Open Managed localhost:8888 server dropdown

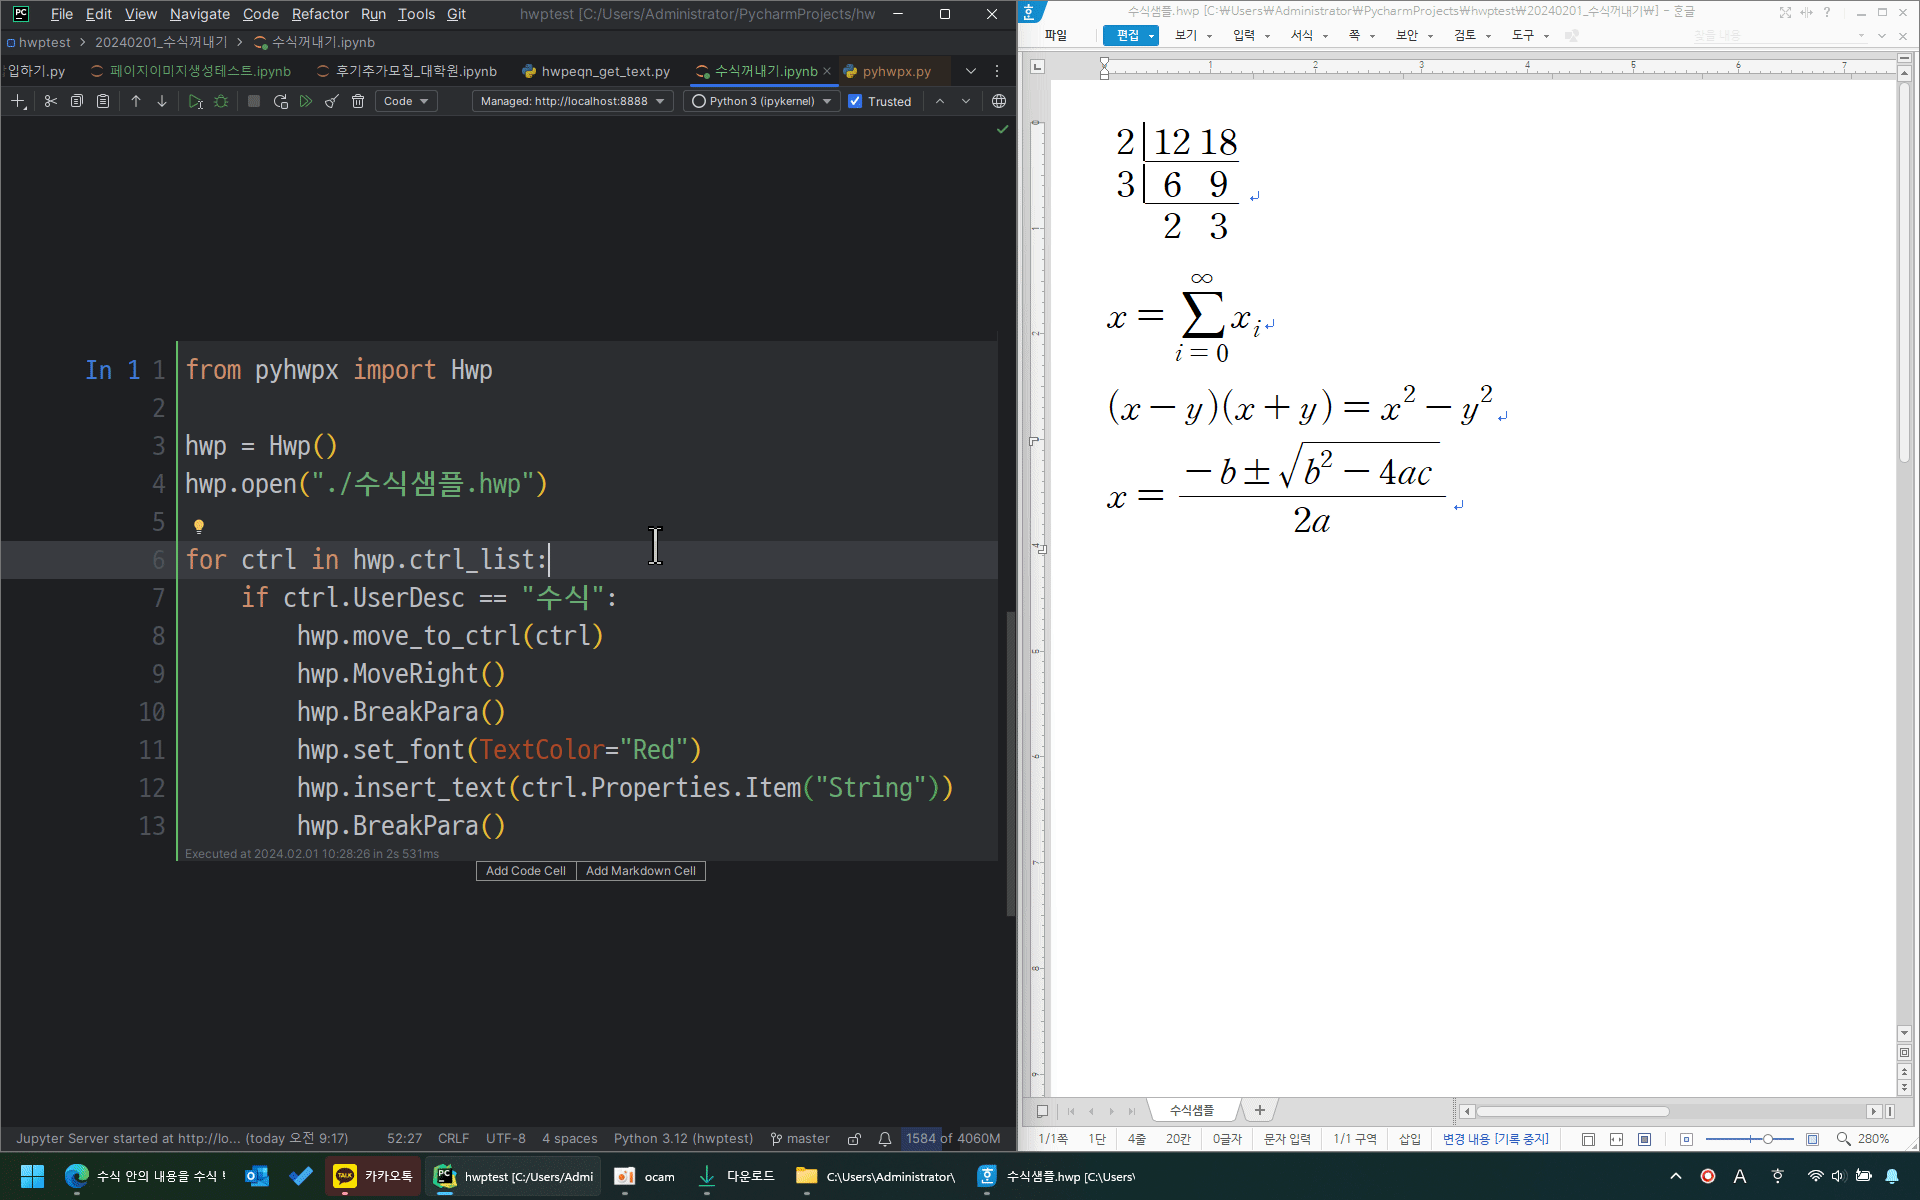[x=572, y=101]
